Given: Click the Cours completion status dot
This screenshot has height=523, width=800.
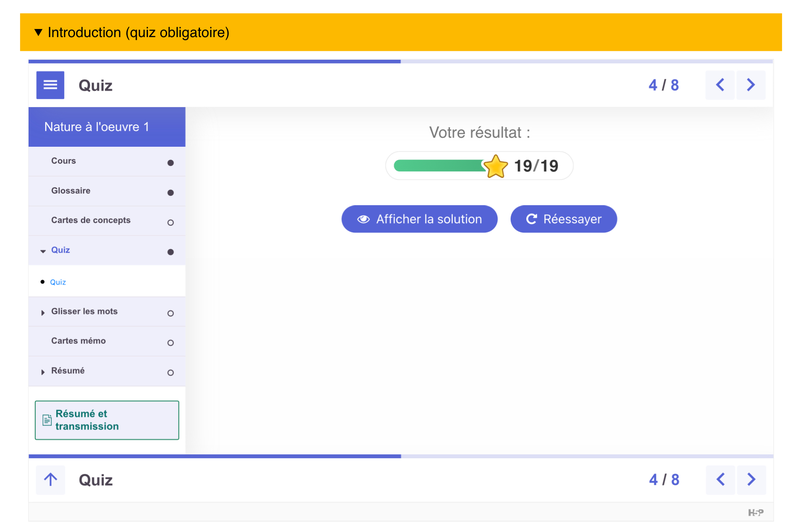Looking at the screenshot, I should click(x=170, y=162).
